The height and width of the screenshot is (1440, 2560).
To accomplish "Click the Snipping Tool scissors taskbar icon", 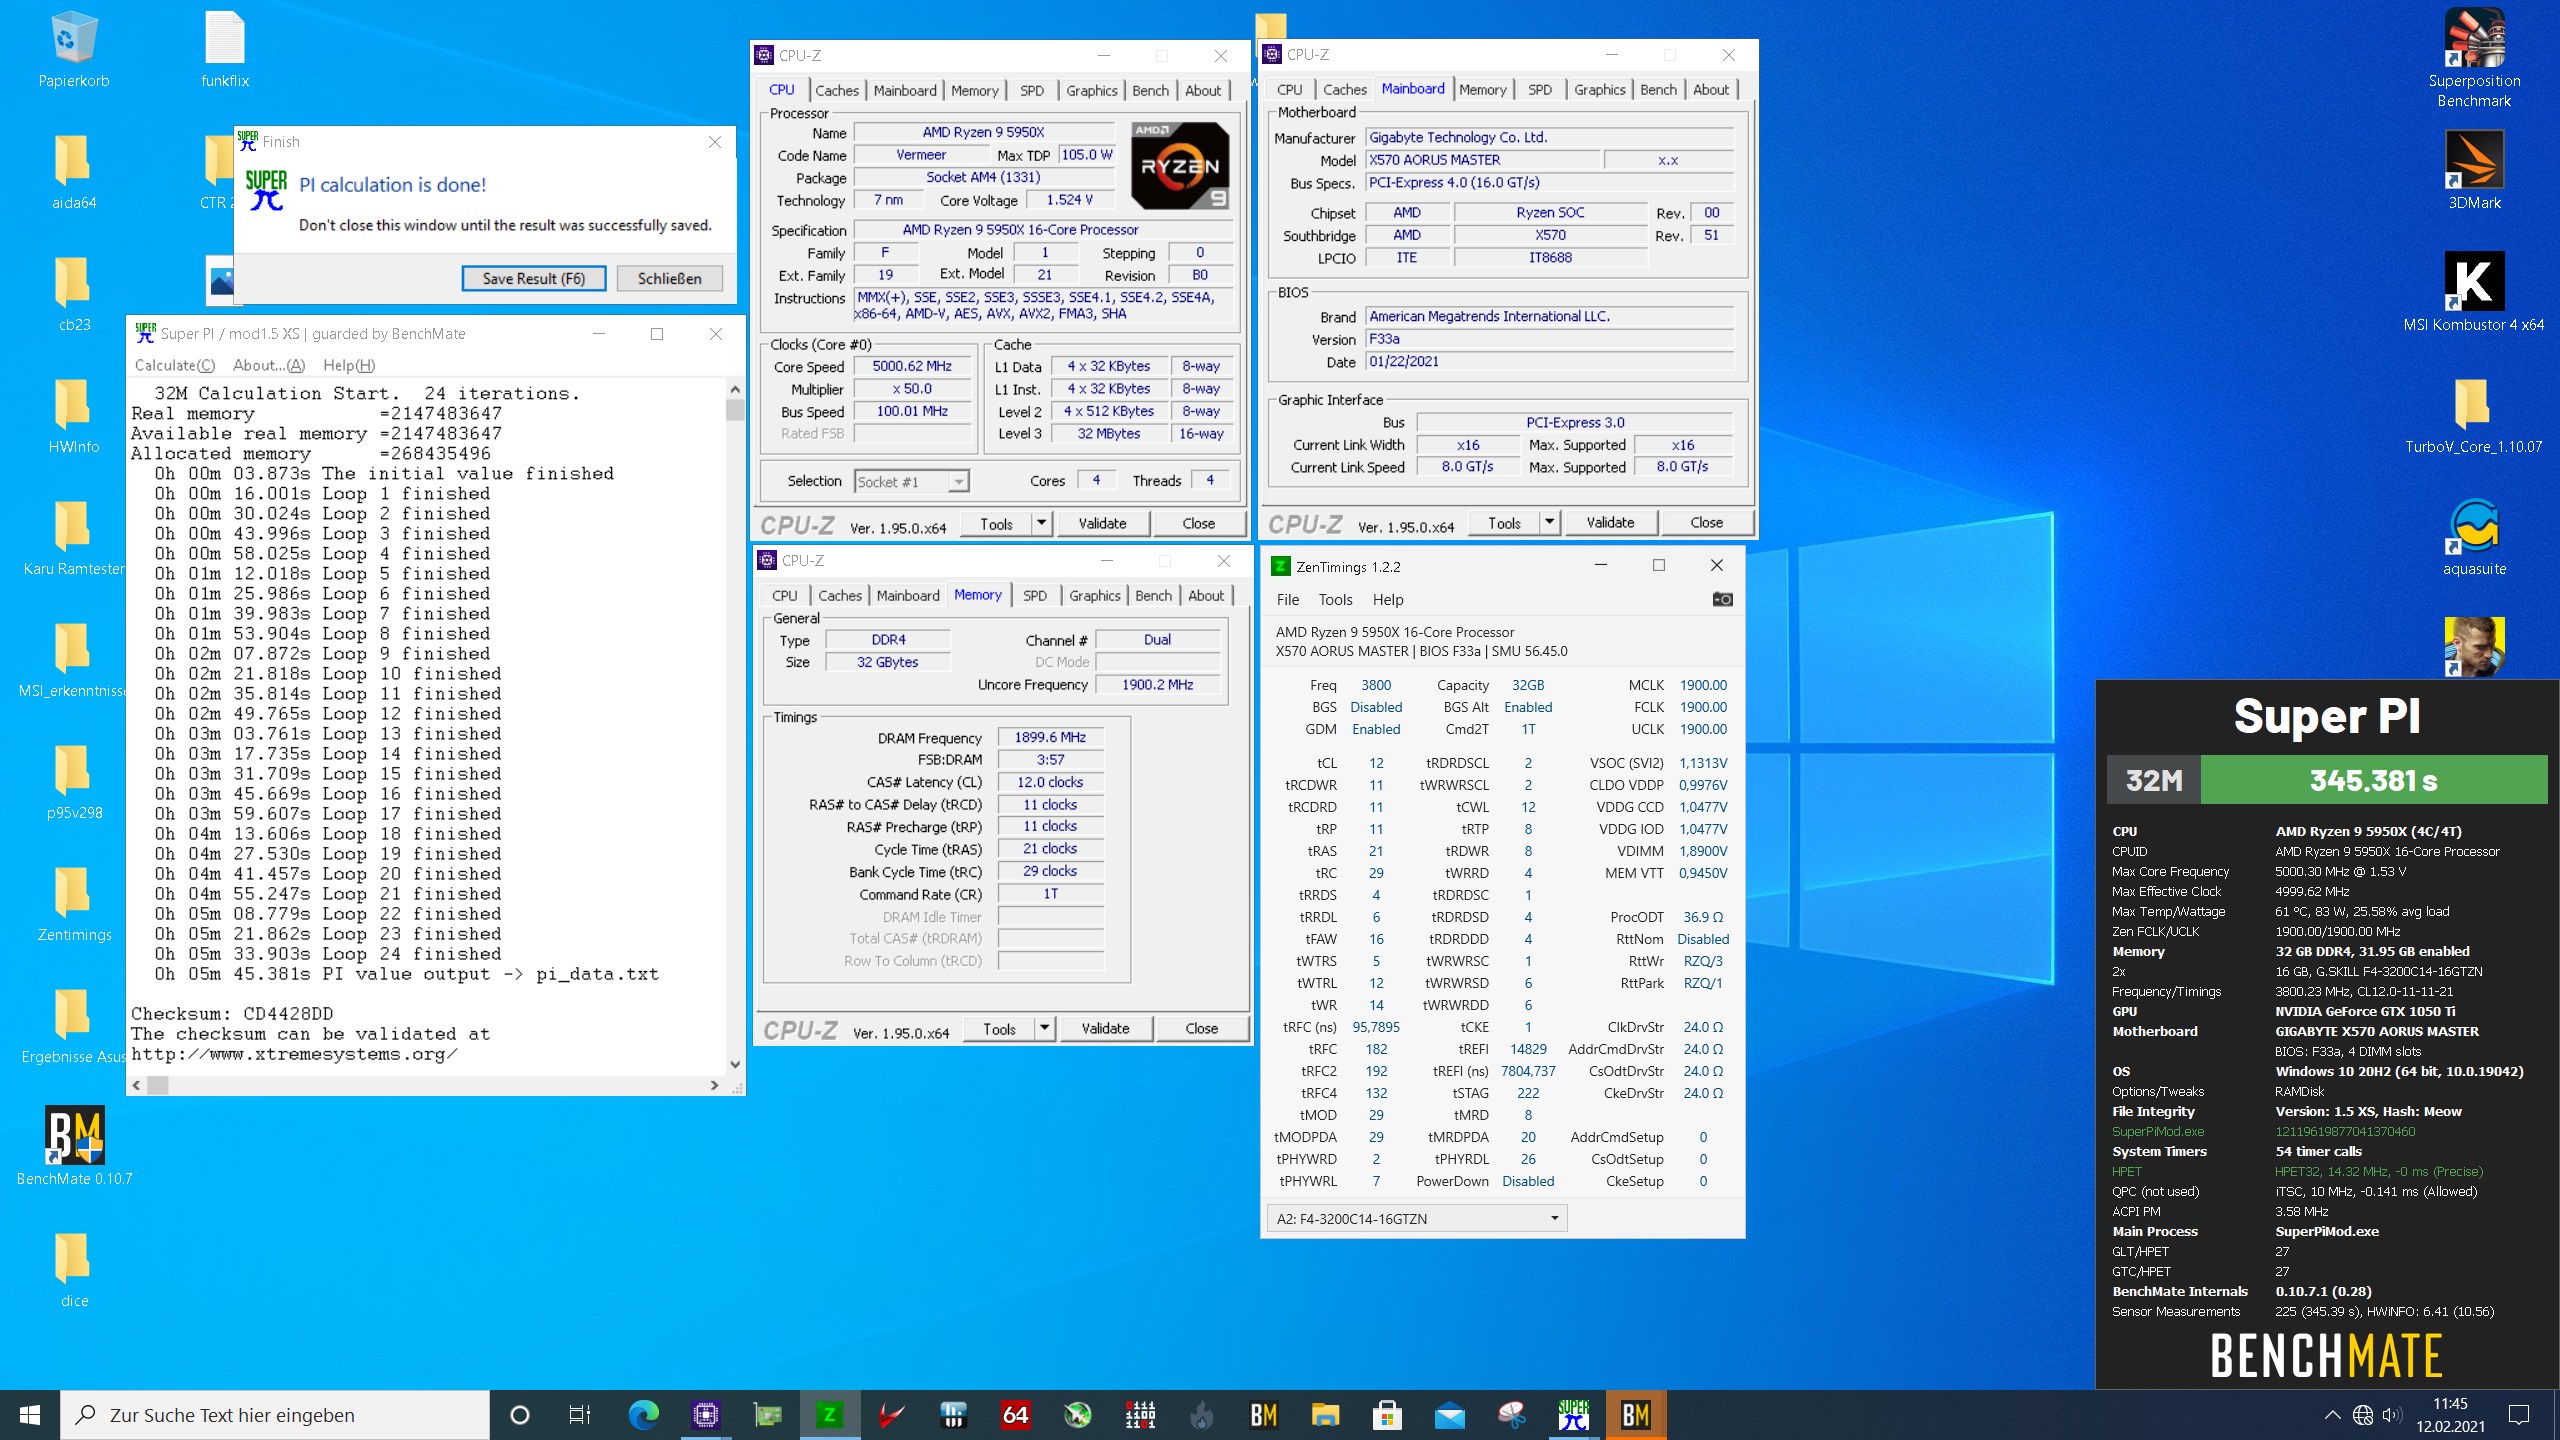I will click(1511, 1415).
